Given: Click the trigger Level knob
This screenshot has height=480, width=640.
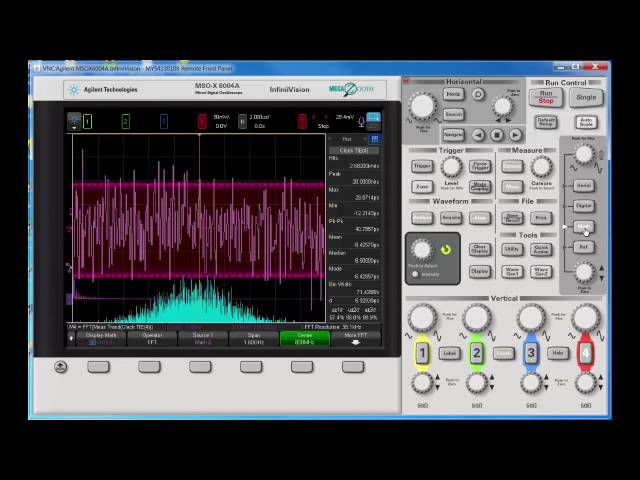Looking at the screenshot, I should coord(451,166).
